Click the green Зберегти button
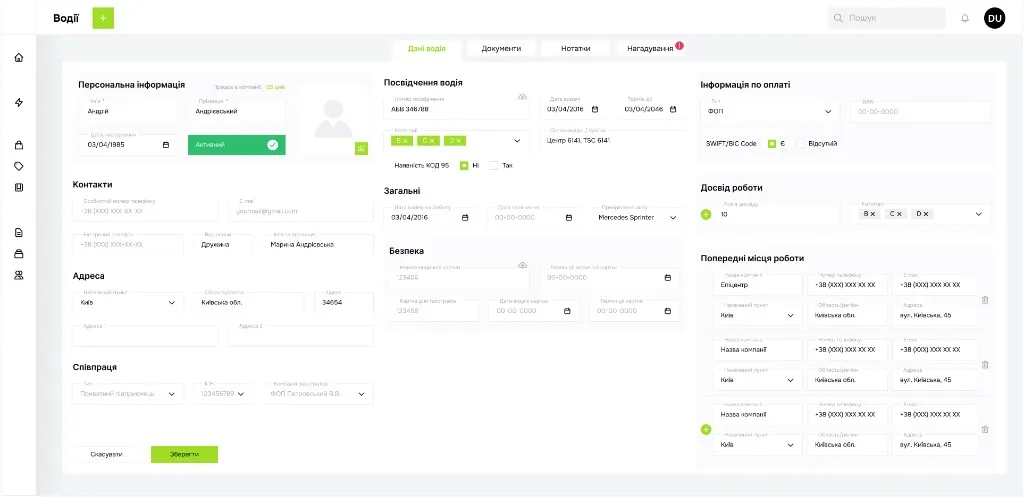This screenshot has width=1024, height=497. pyautogui.click(x=184, y=455)
